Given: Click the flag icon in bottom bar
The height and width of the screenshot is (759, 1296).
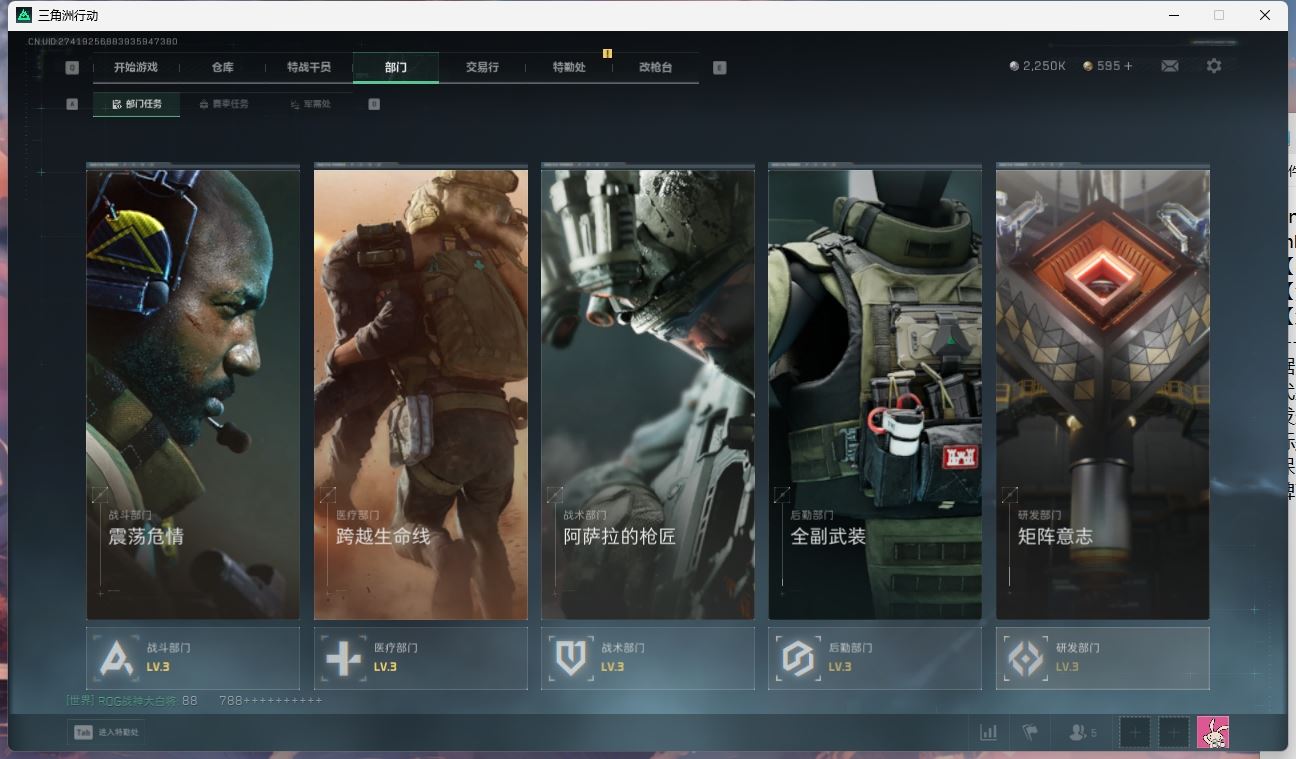Looking at the screenshot, I should [1030, 733].
